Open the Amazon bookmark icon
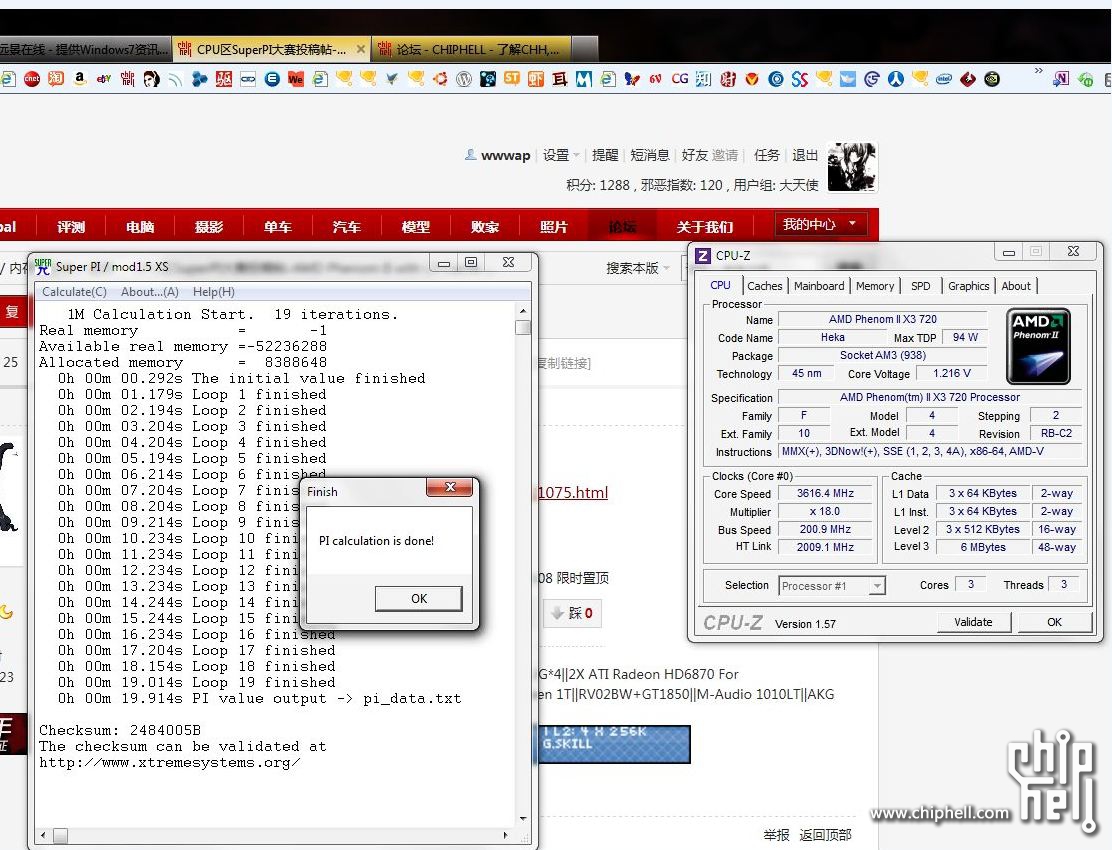The image size is (1112, 850). [80, 79]
